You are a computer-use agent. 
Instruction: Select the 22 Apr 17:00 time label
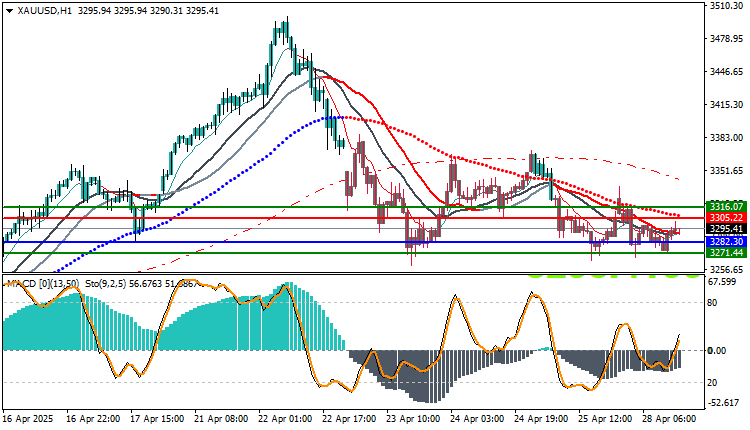(350, 419)
